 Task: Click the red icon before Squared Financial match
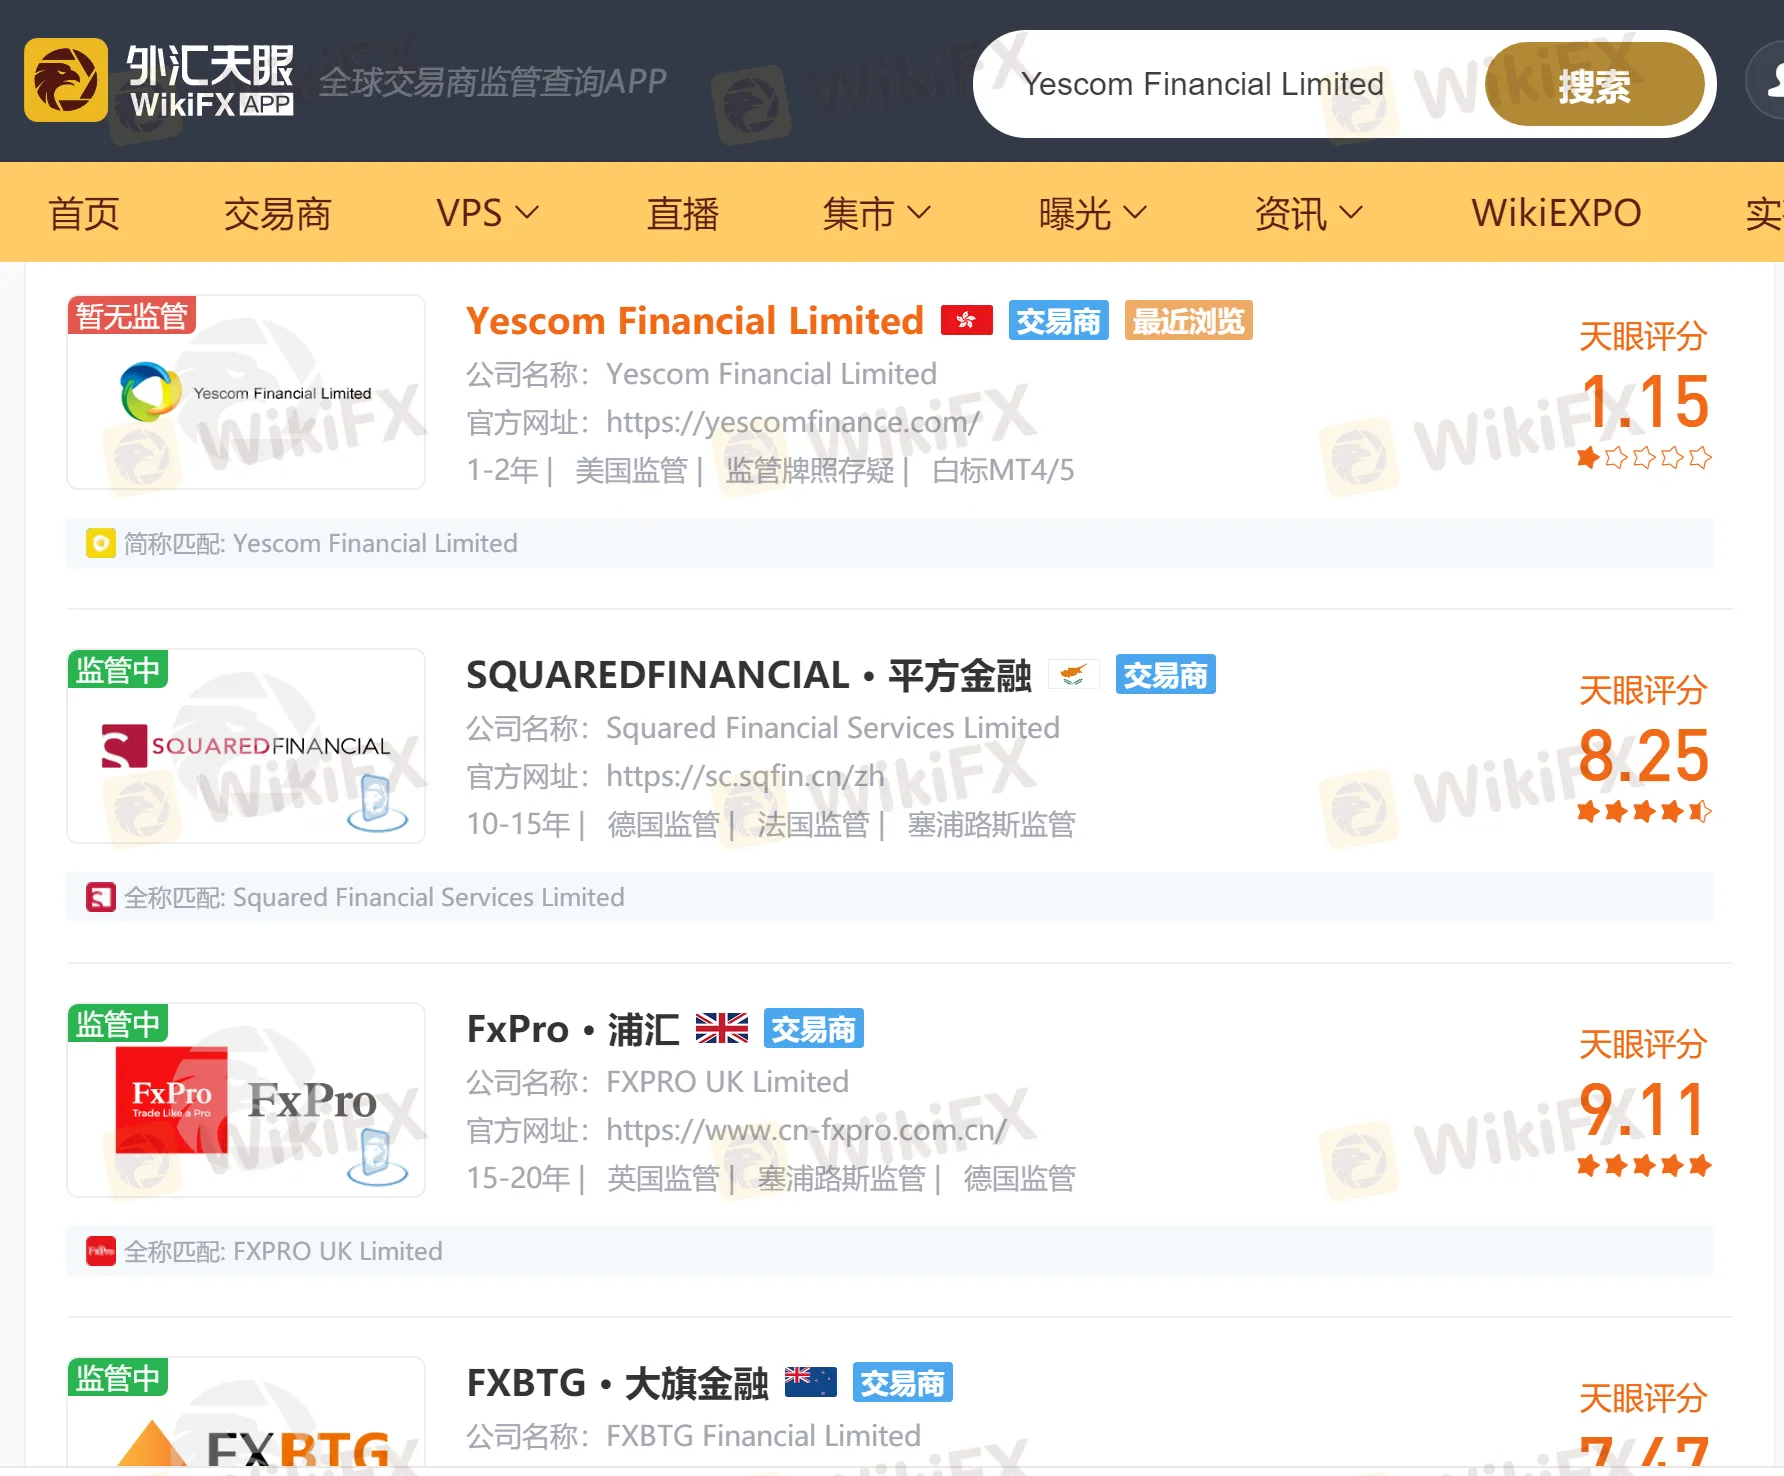tap(101, 897)
